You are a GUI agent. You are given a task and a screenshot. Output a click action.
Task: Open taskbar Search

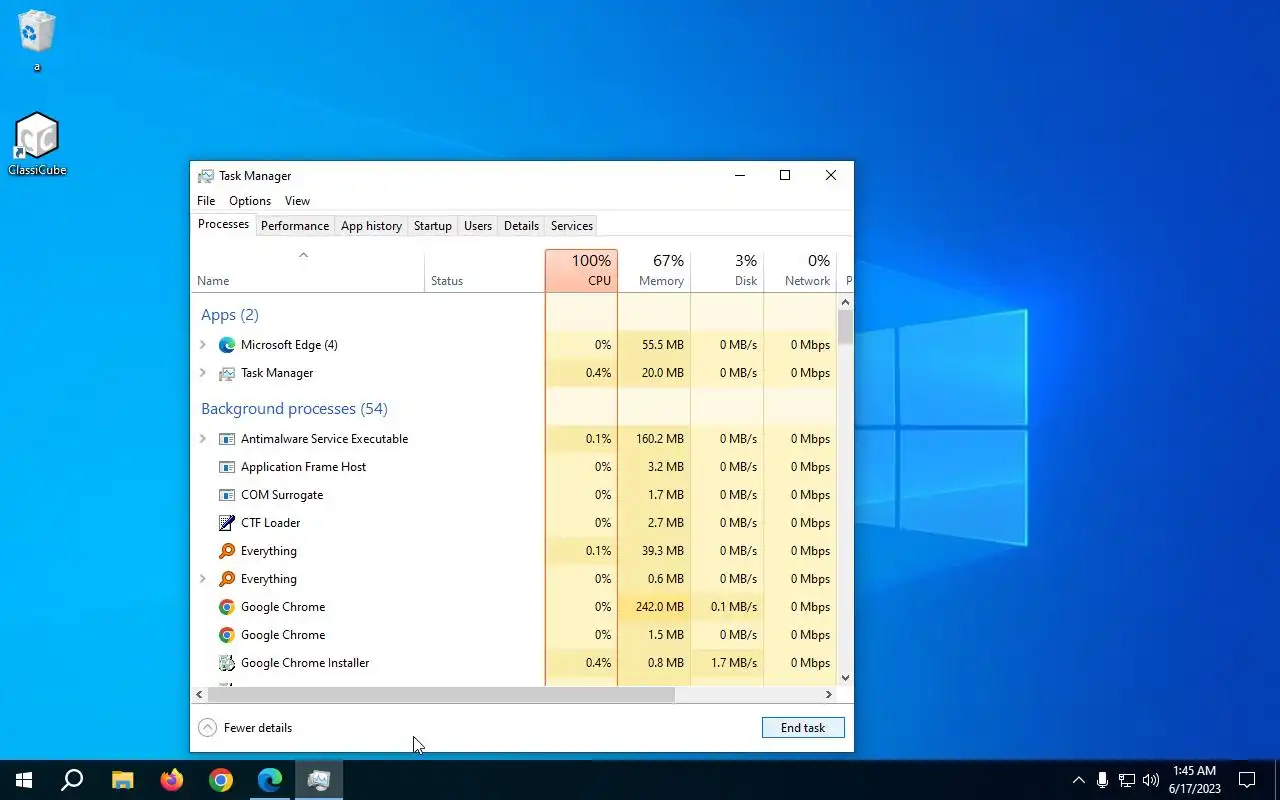[72, 780]
